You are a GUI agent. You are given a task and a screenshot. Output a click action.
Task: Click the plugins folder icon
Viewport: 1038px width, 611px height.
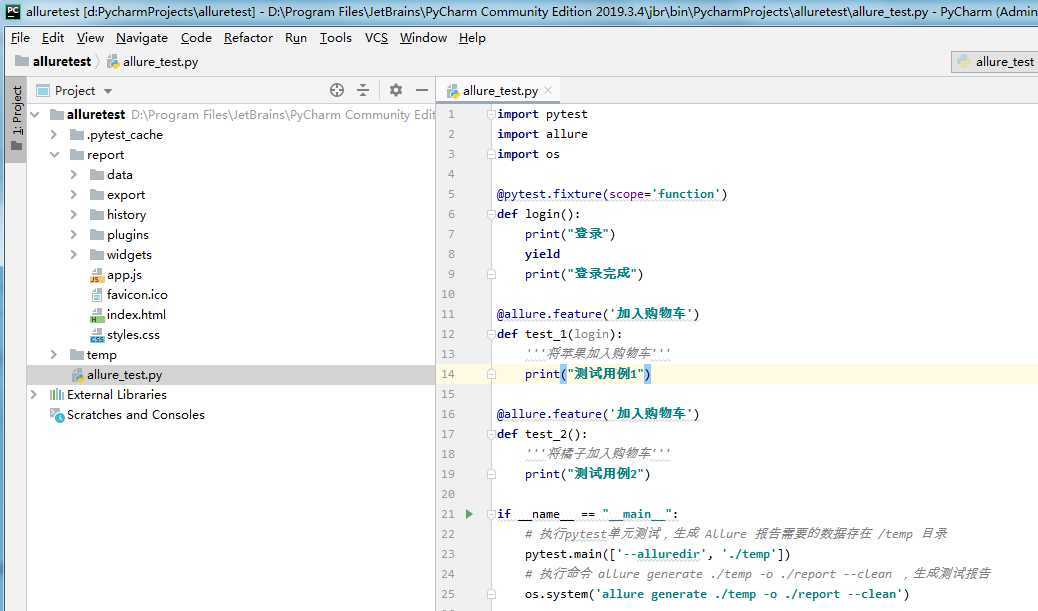point(97,235)
